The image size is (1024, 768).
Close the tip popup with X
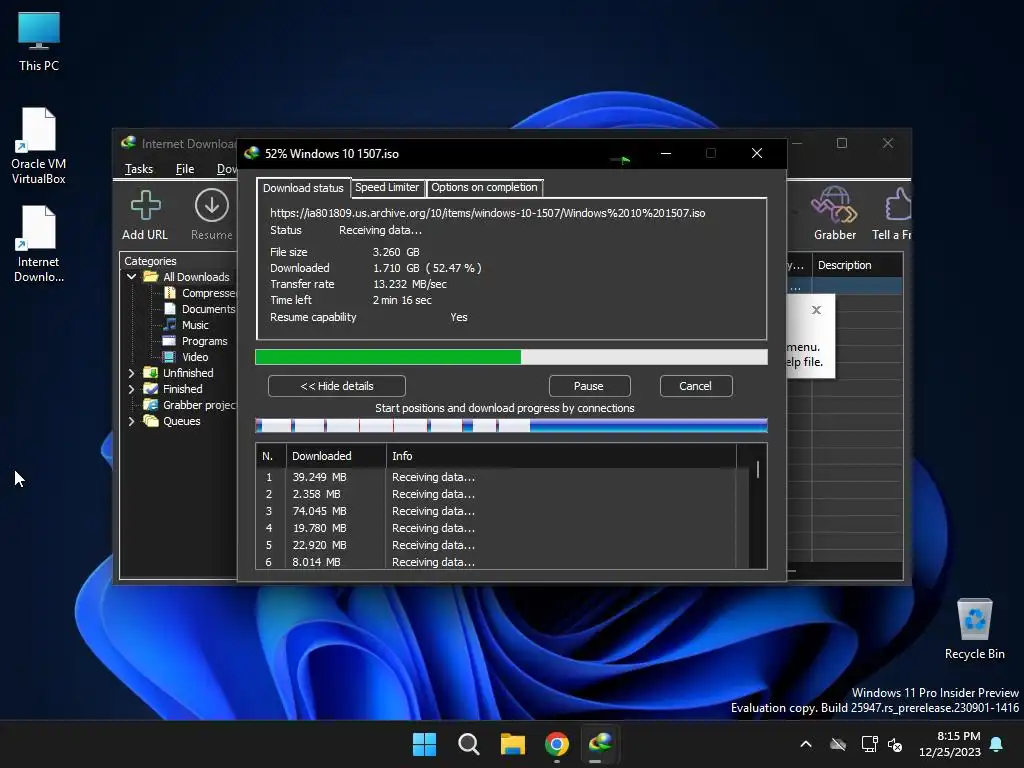tap(816, 310)
